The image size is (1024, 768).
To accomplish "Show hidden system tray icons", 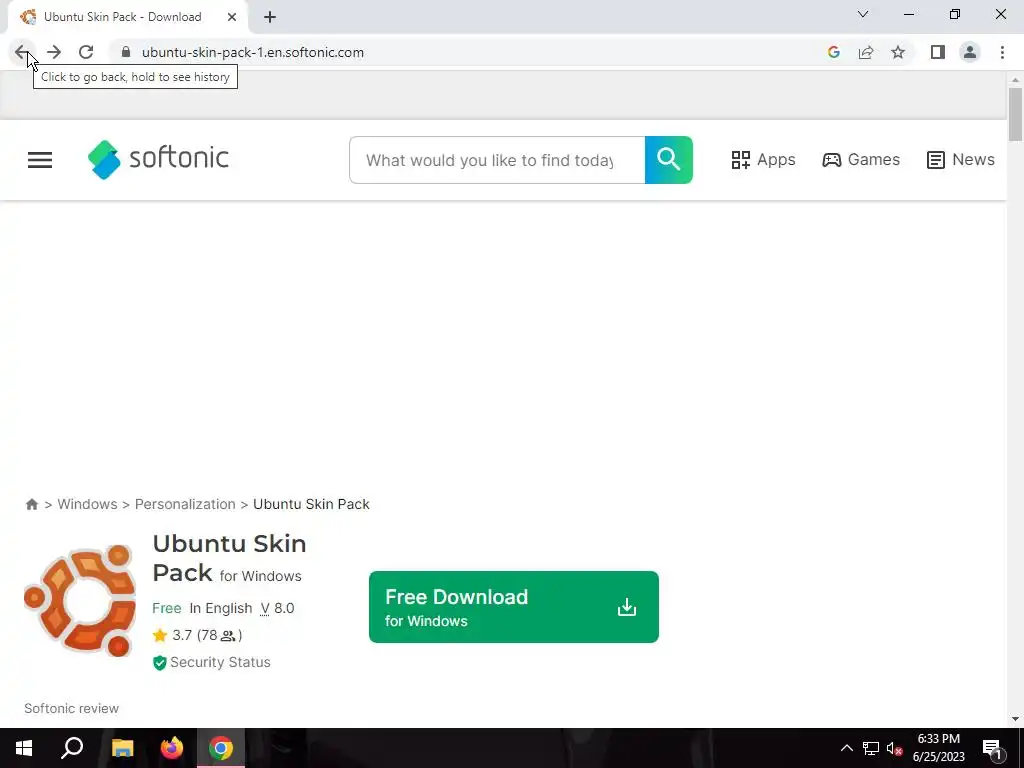I will click(x=846, y=748).
